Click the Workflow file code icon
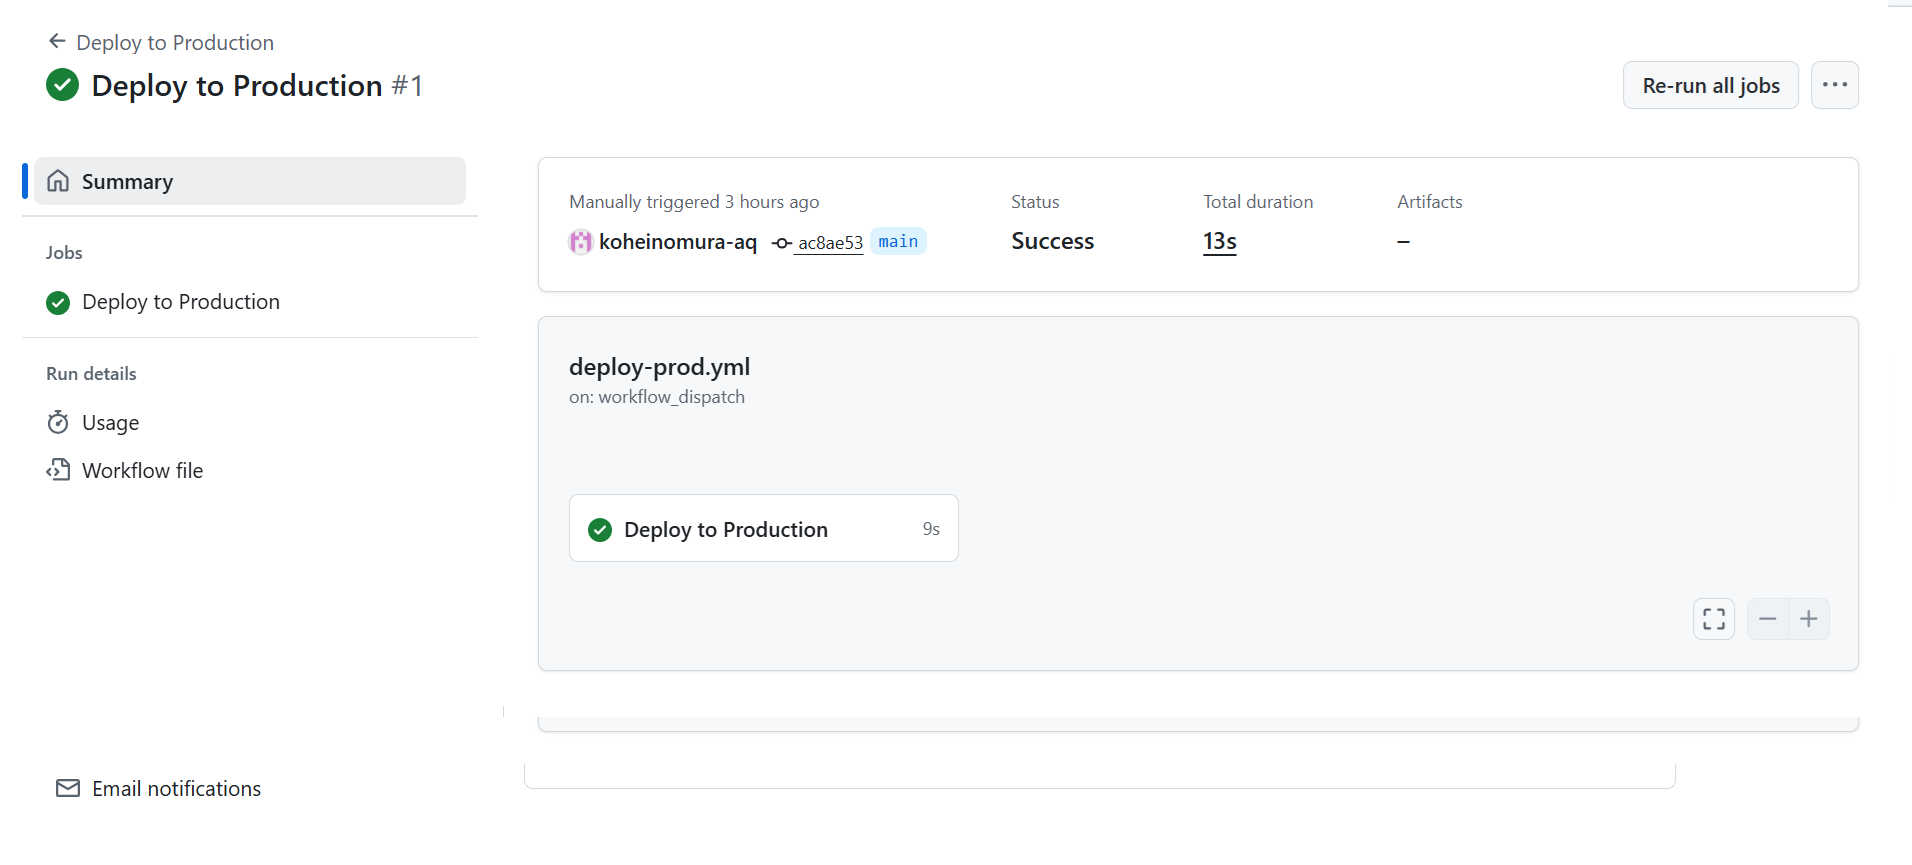The height and width of the screenshot is (865, 1912). 58,470
